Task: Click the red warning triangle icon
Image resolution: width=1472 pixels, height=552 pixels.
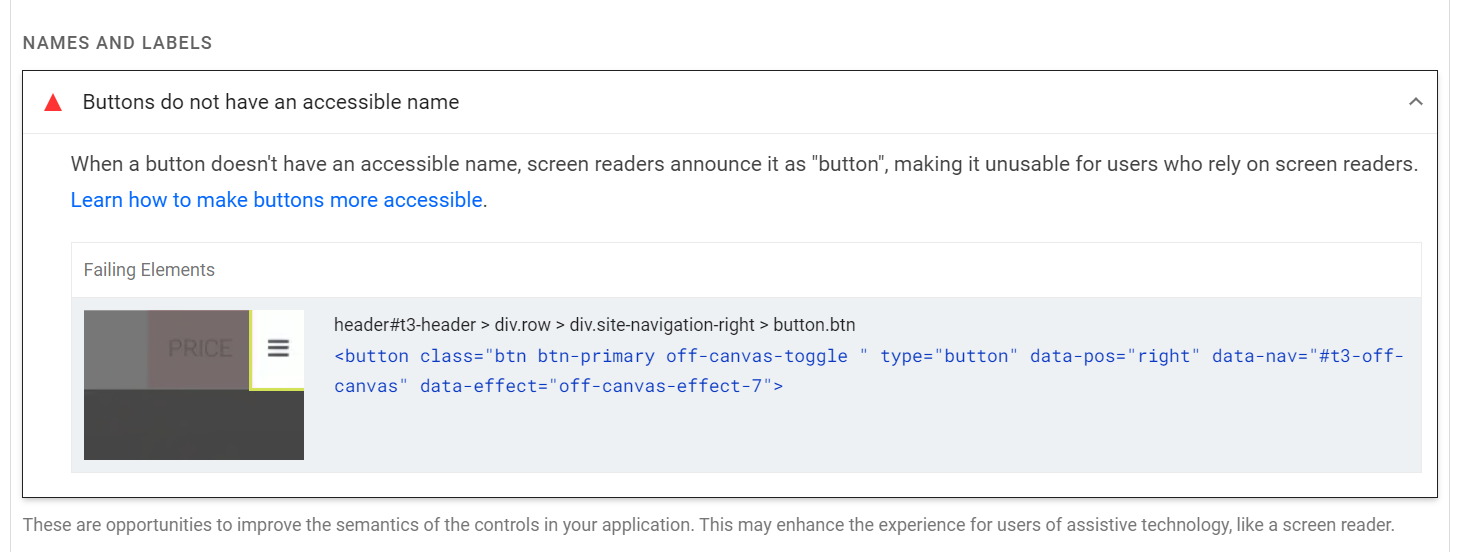Action: pyautogui.click(x=53, y=102)
